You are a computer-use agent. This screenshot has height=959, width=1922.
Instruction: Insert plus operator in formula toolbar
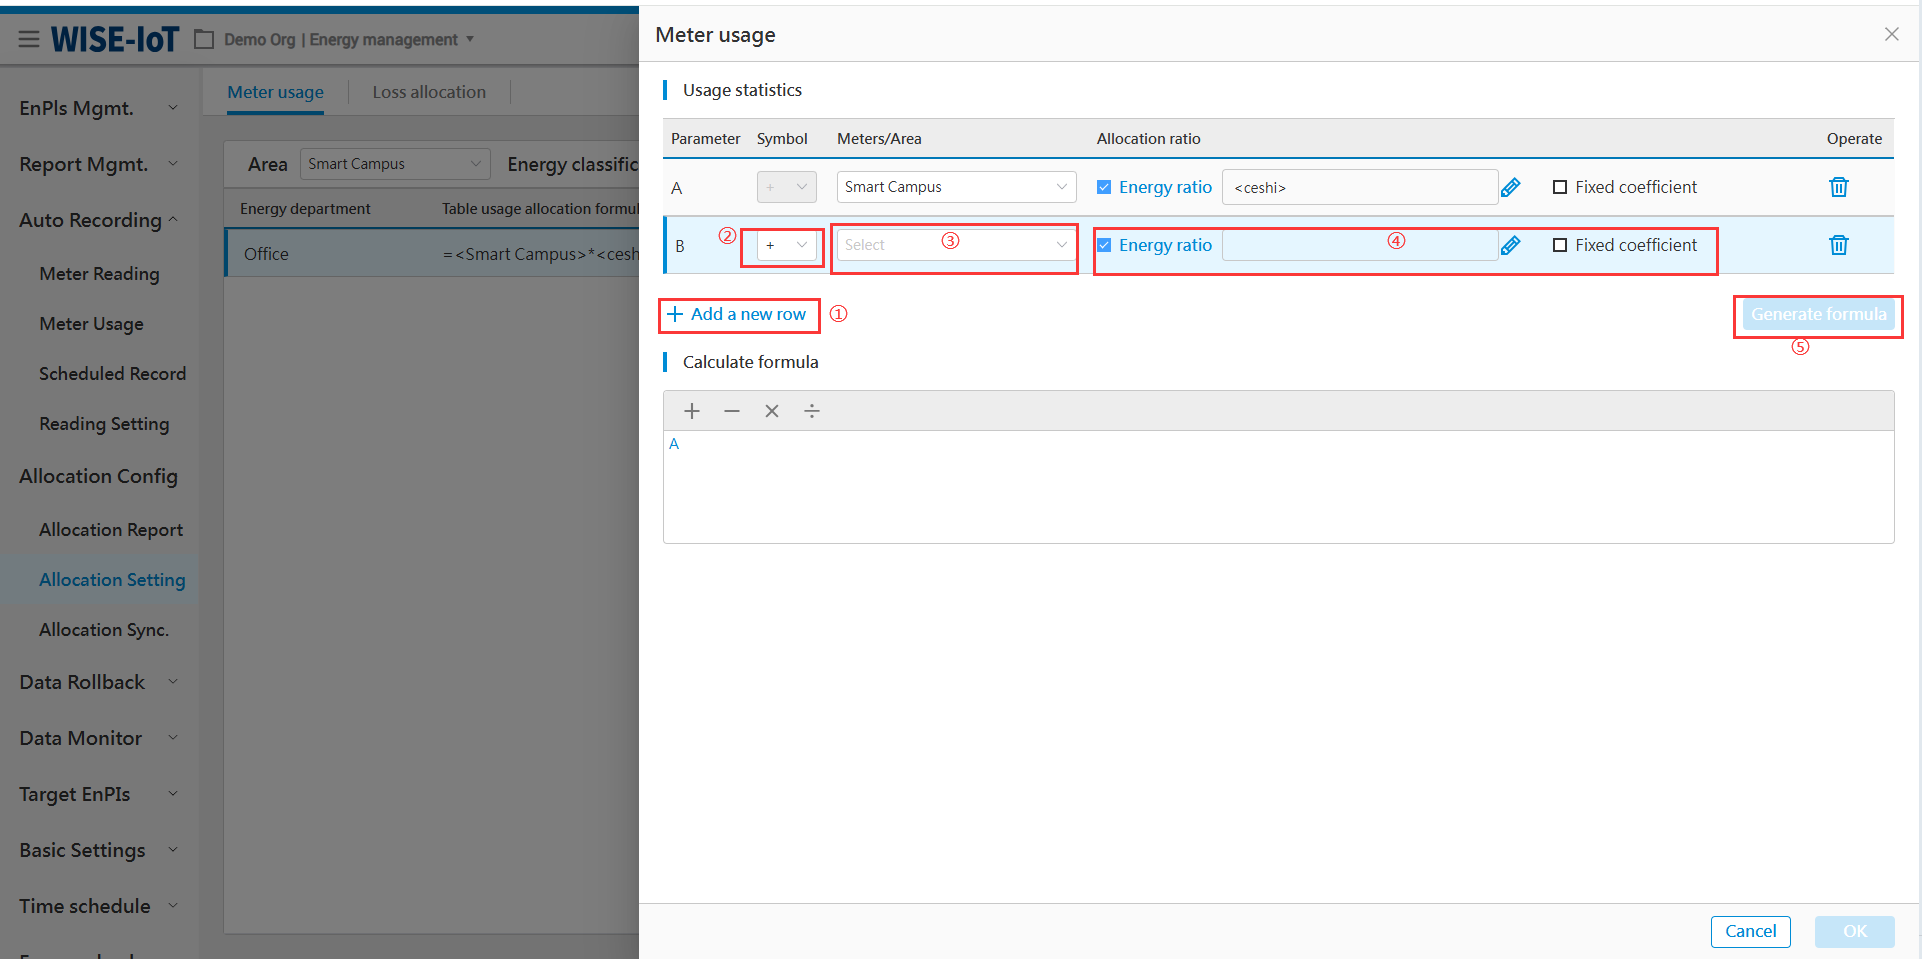pos(692,411)
